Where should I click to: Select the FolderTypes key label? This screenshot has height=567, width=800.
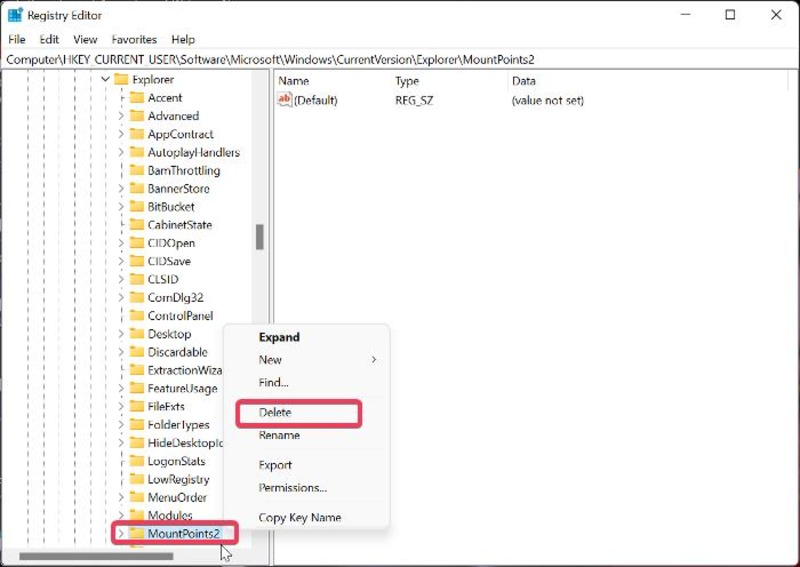pos(179,425)
